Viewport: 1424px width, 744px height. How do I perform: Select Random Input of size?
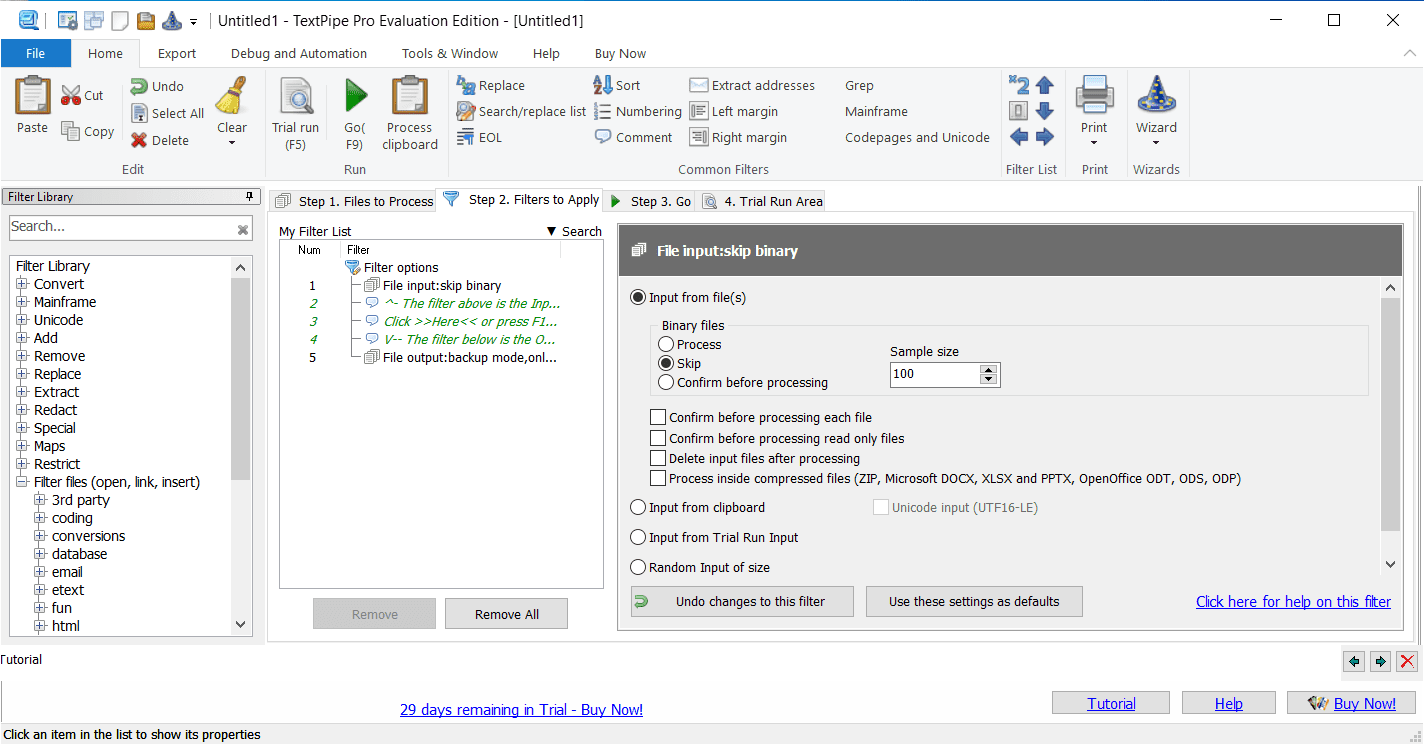[x=638, y=567]
